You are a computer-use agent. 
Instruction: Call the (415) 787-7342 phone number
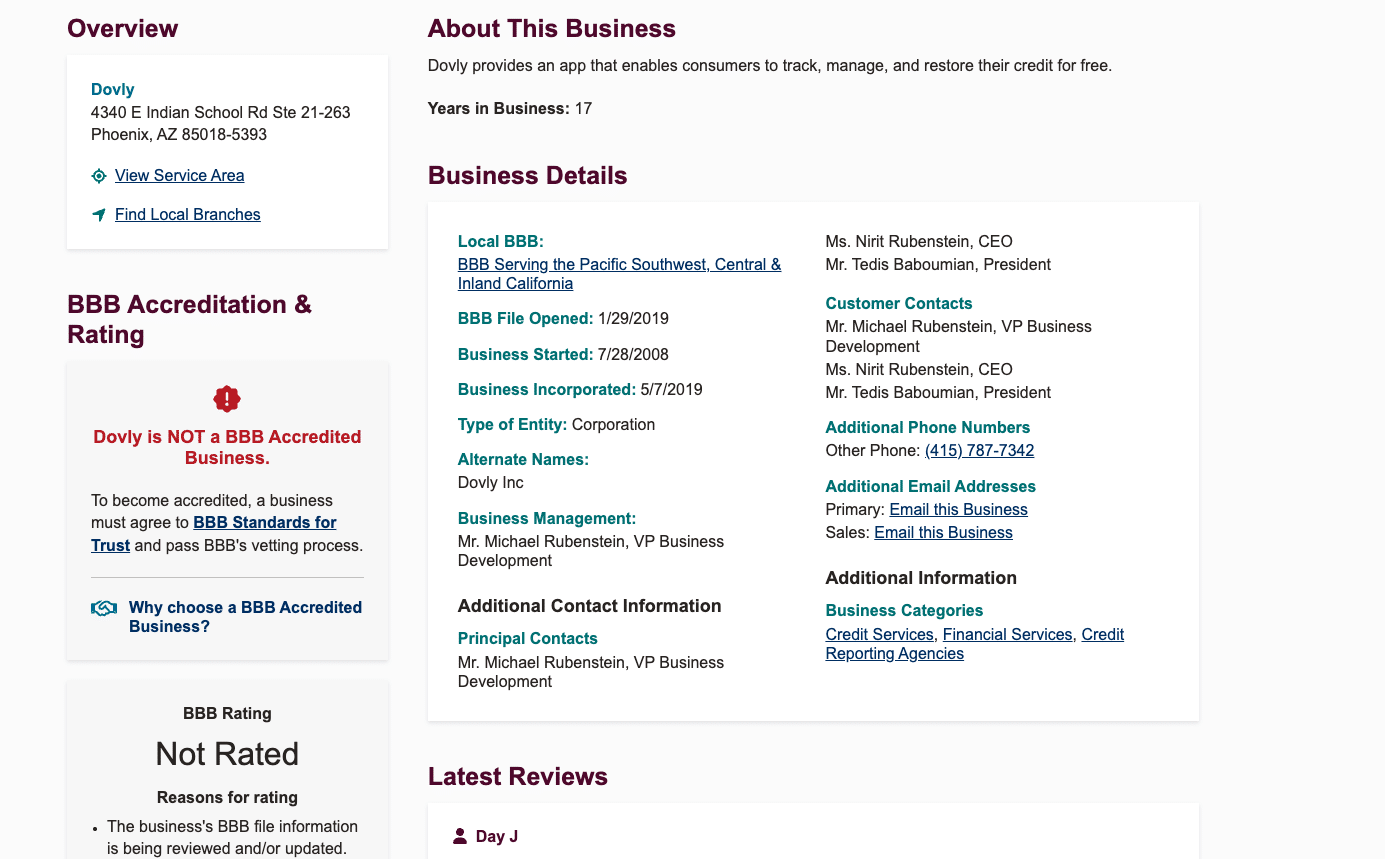(979, 450)
